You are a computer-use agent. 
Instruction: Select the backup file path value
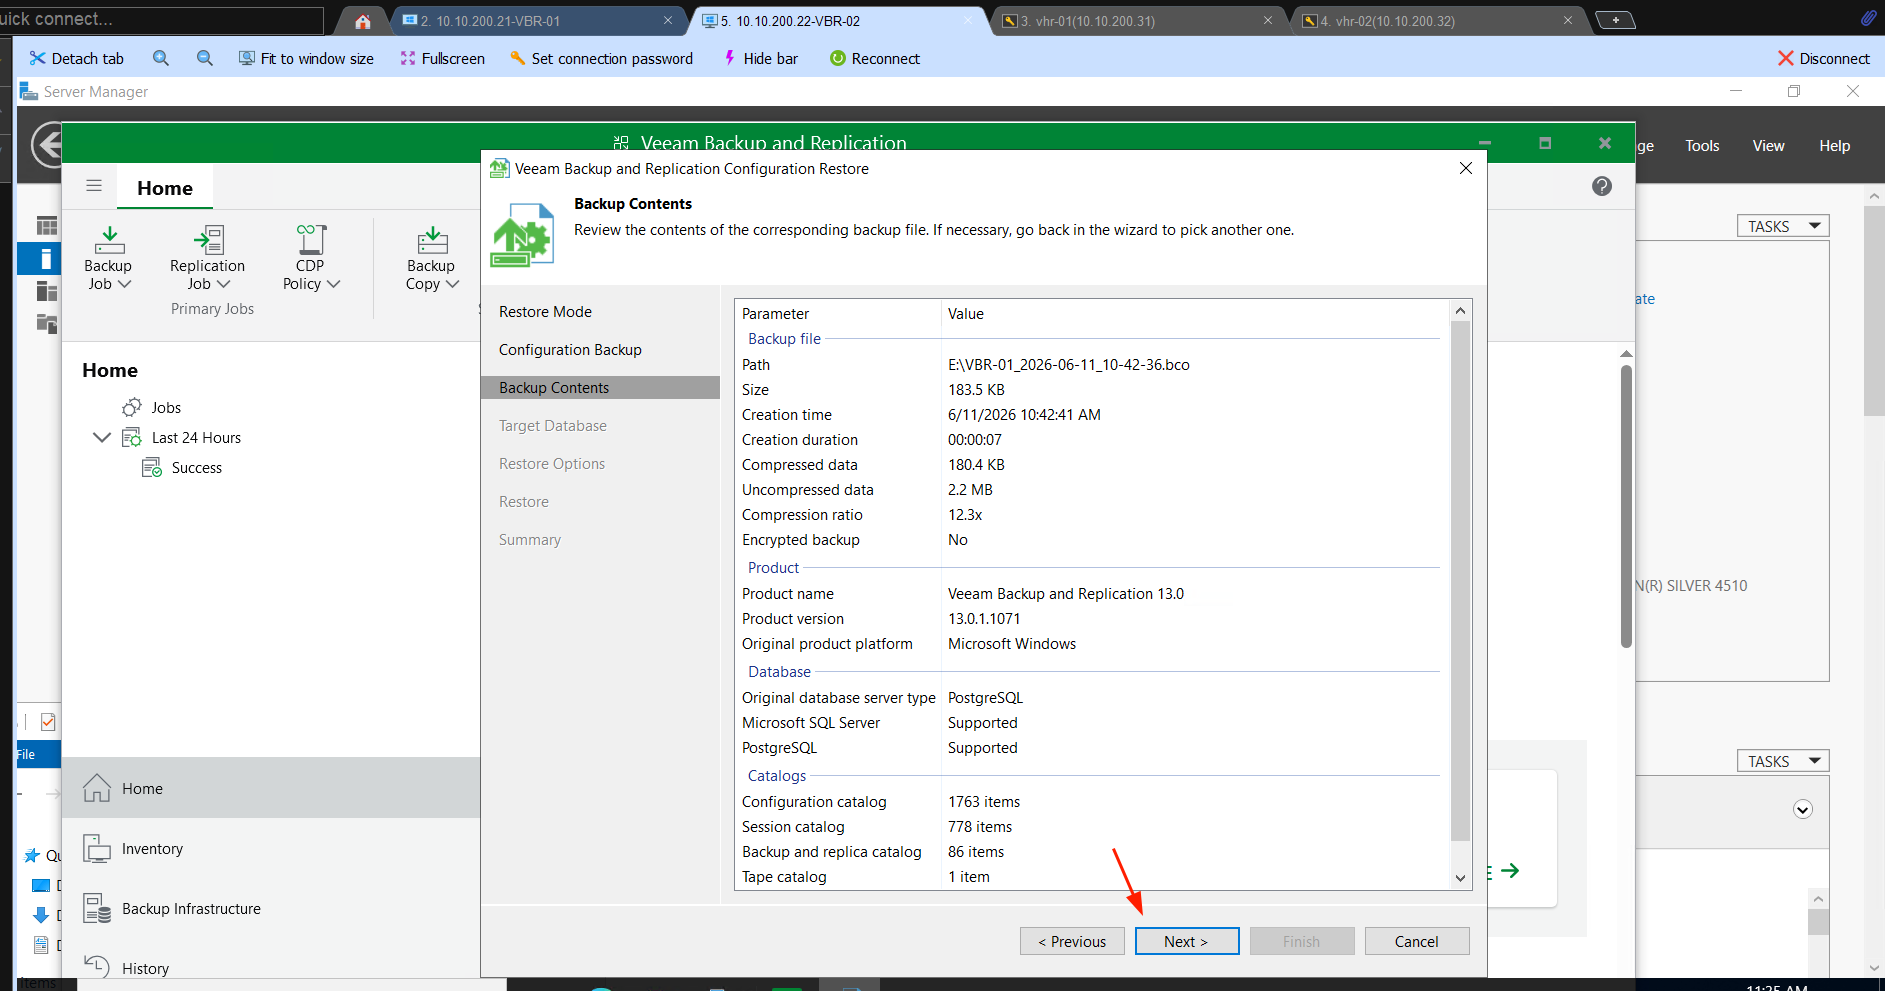pyautogui.click(x=1069, y=365)
